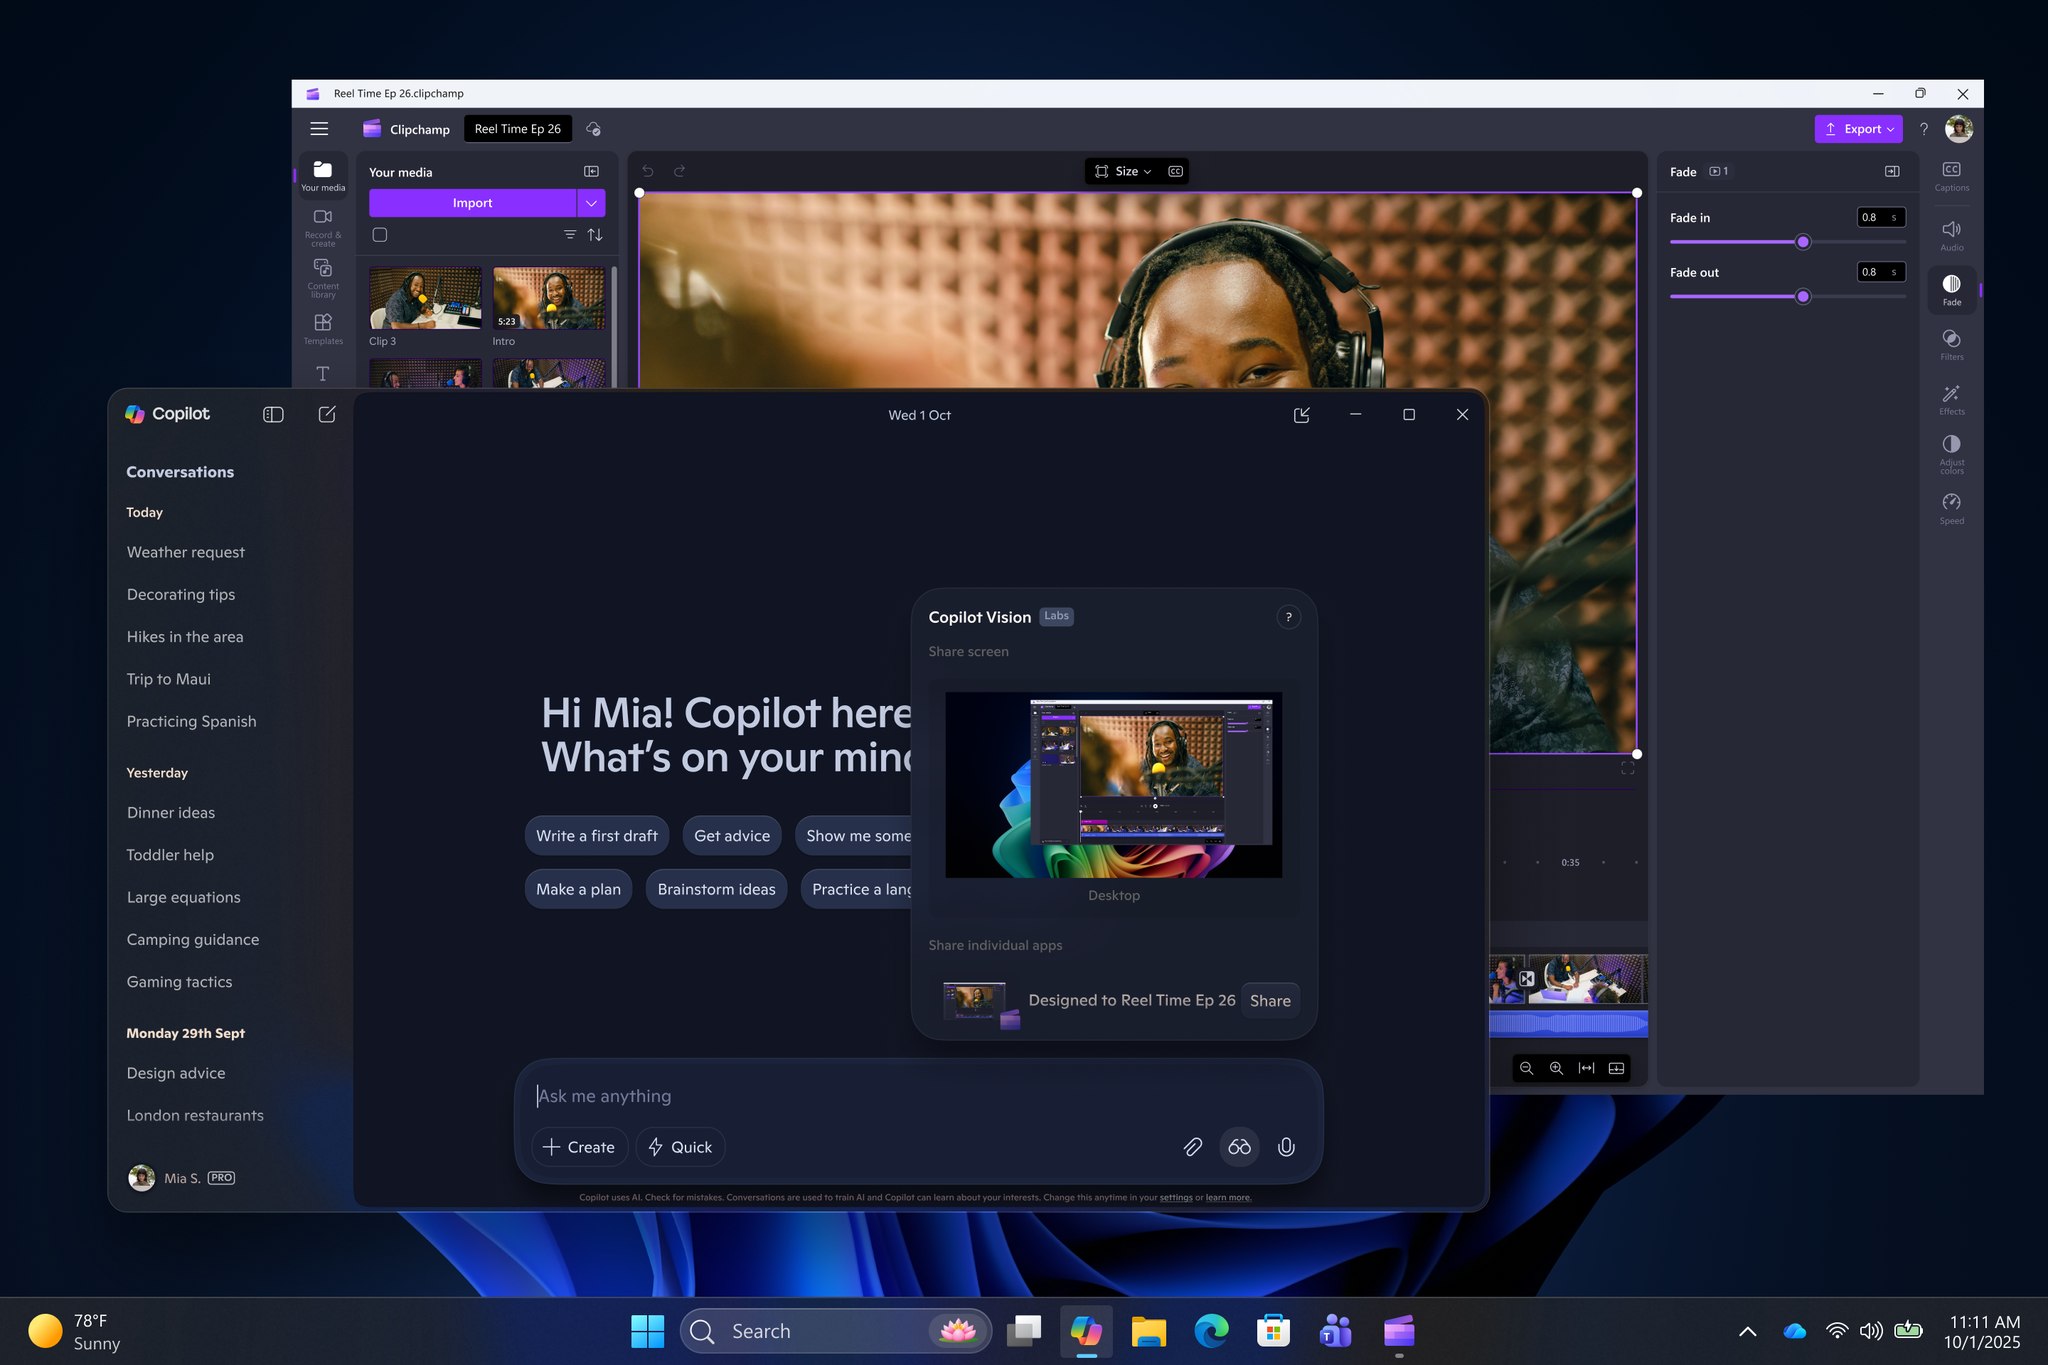Open the Clipchamp account avatar menu
The image size is (2048, 1365).
(1959, 129)
